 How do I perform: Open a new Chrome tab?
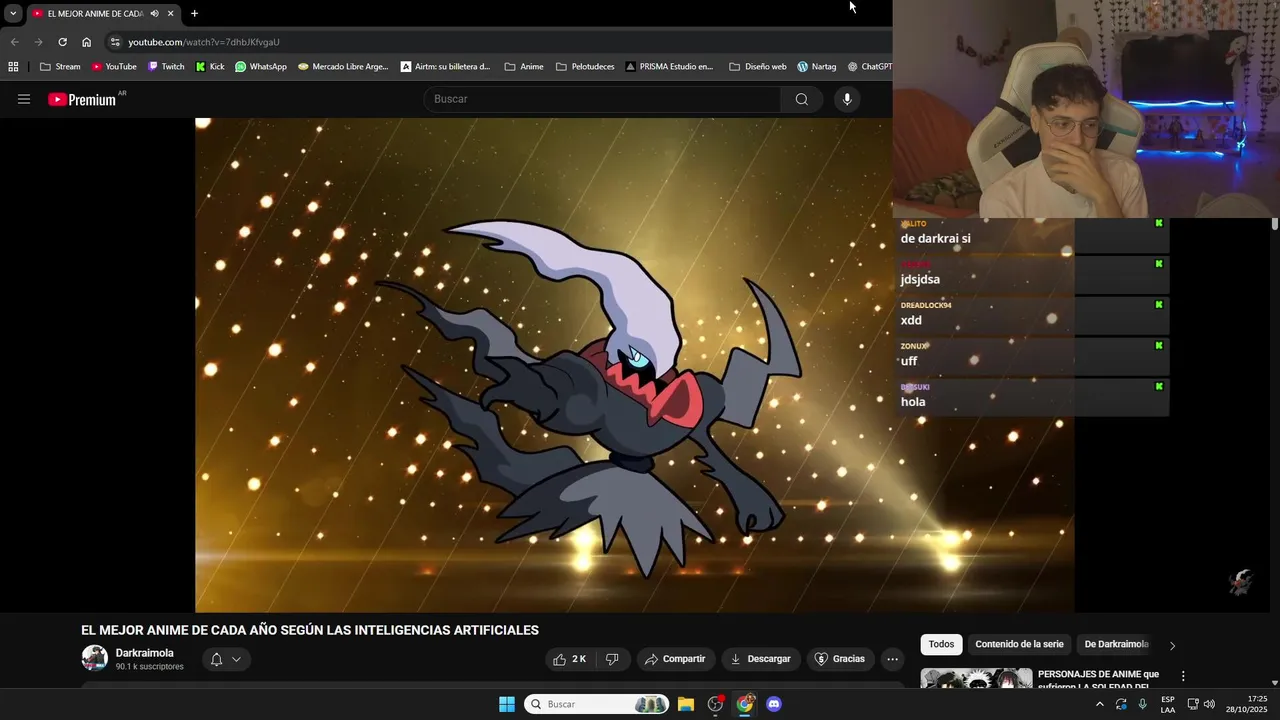coord(194,13)
